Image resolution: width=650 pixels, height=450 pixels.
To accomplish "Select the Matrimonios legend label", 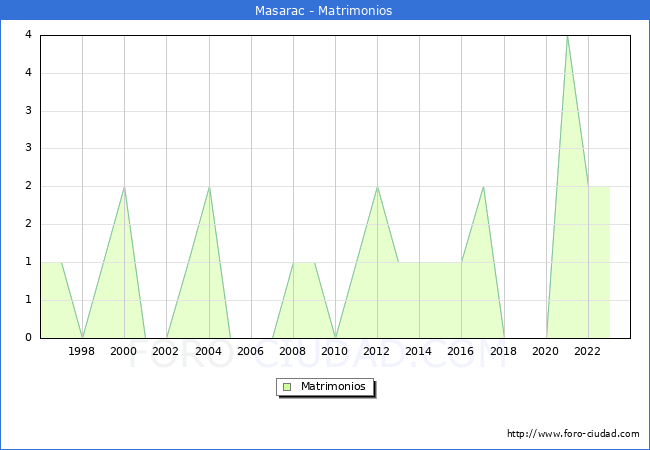I will [333, 386].
